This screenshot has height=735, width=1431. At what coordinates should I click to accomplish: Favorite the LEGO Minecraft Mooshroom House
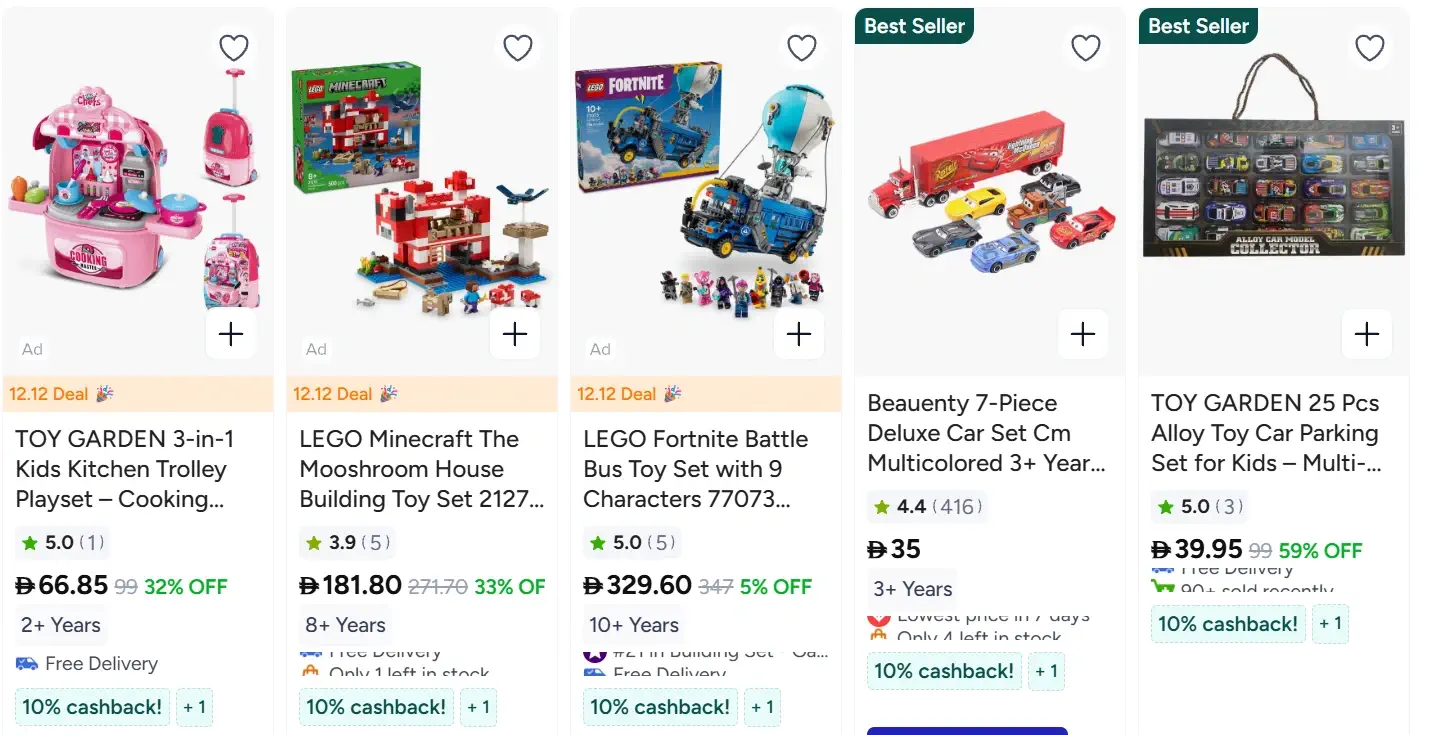[x=517, y=48]
